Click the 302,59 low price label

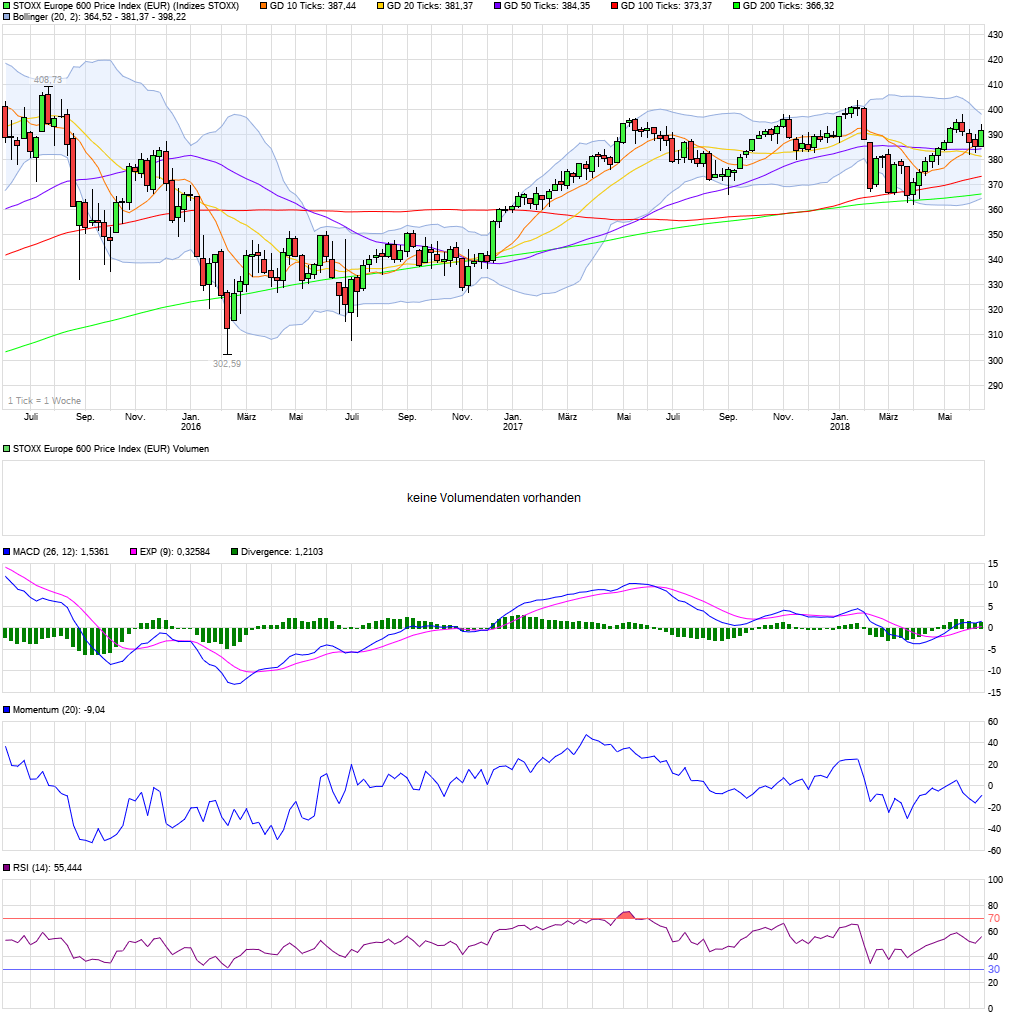[x=227, y=364]
